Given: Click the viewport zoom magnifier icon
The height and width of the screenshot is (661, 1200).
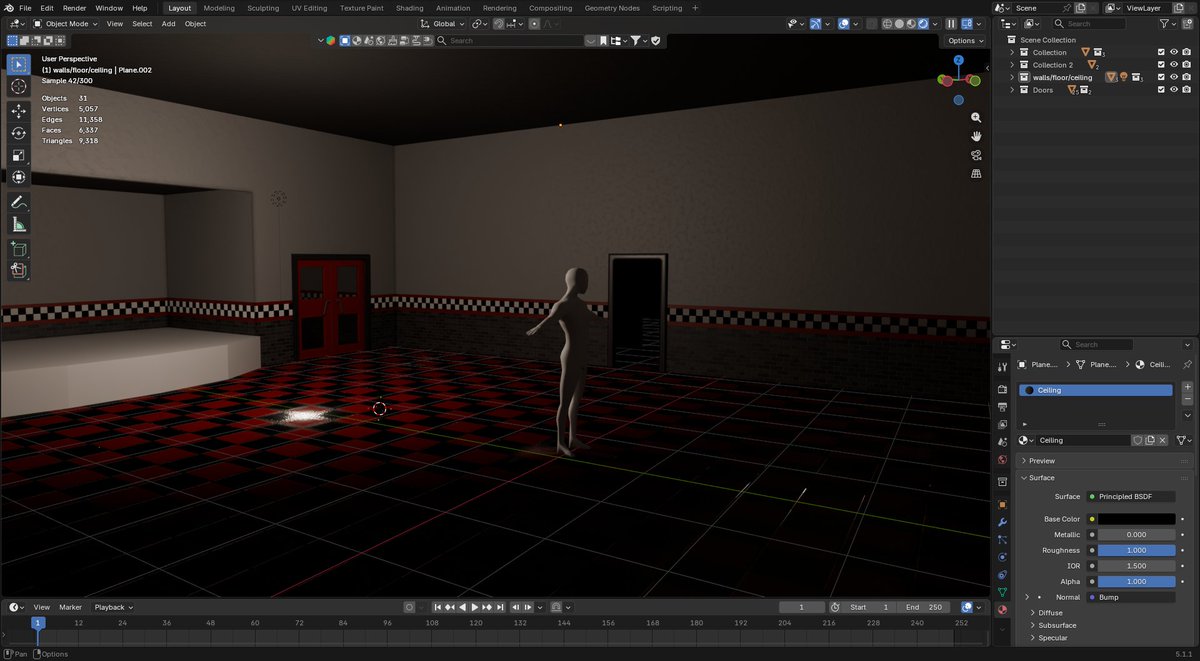Looking at the screenshot, I should [x=976, y=118].
